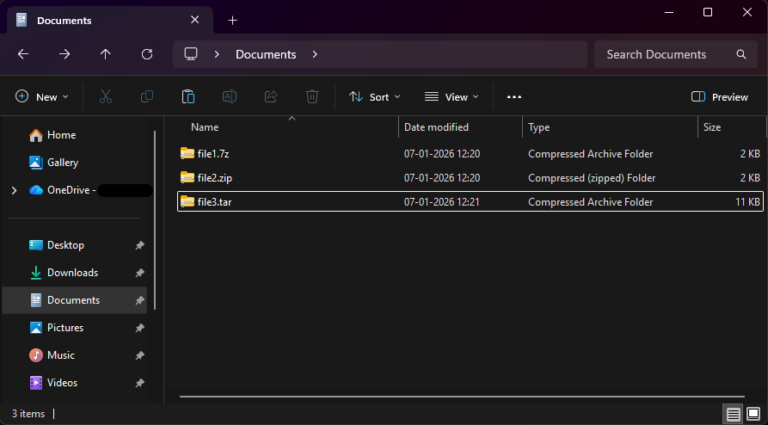
Task: Click 'Compressed (zipped) Folder' type cell
Action: pos(592,178)
